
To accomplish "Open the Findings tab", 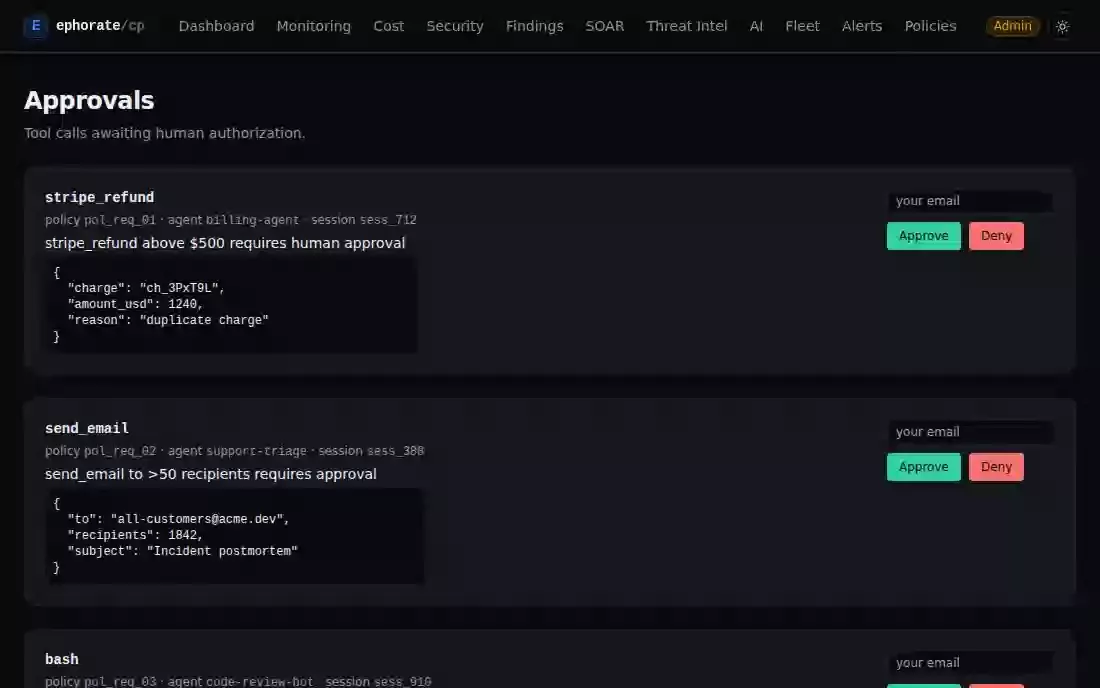I will coord(535,26).
